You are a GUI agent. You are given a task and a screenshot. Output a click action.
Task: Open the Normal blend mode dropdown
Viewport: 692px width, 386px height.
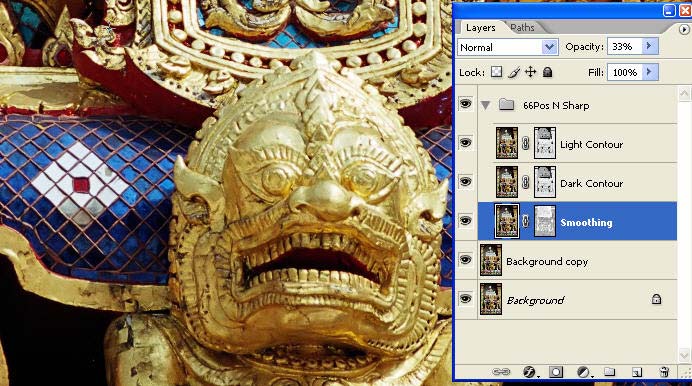pyautogui.click(x=508, y=47)
